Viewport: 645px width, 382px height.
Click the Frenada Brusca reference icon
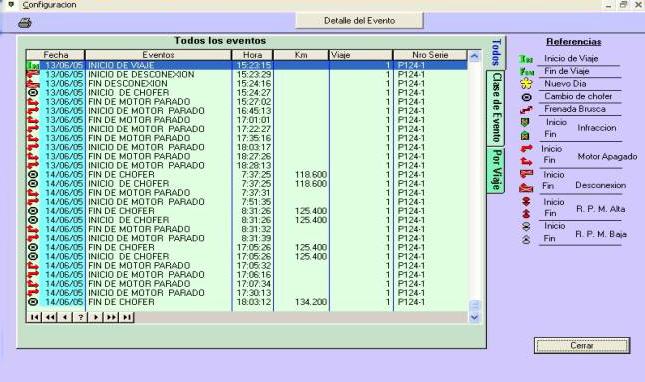526,110
